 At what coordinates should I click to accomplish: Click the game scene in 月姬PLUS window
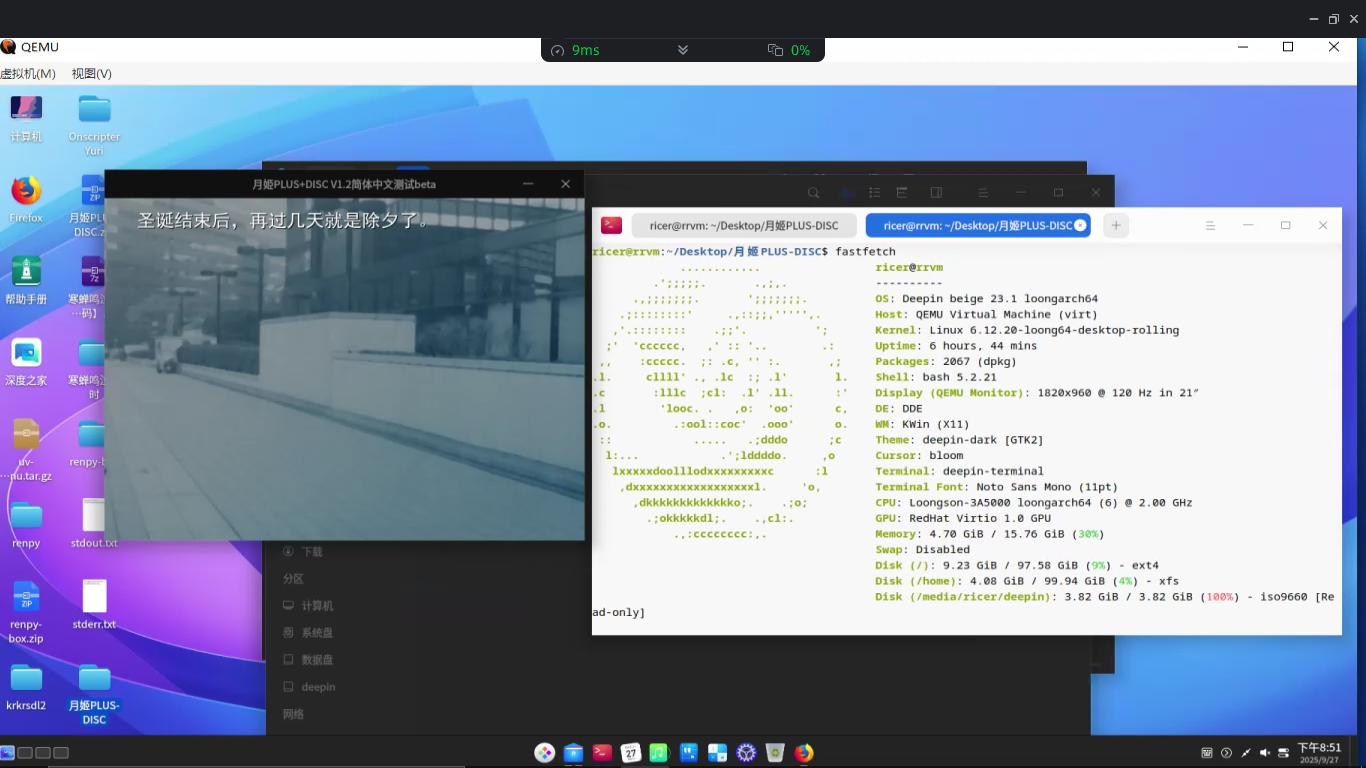click(x=345, y=369)
